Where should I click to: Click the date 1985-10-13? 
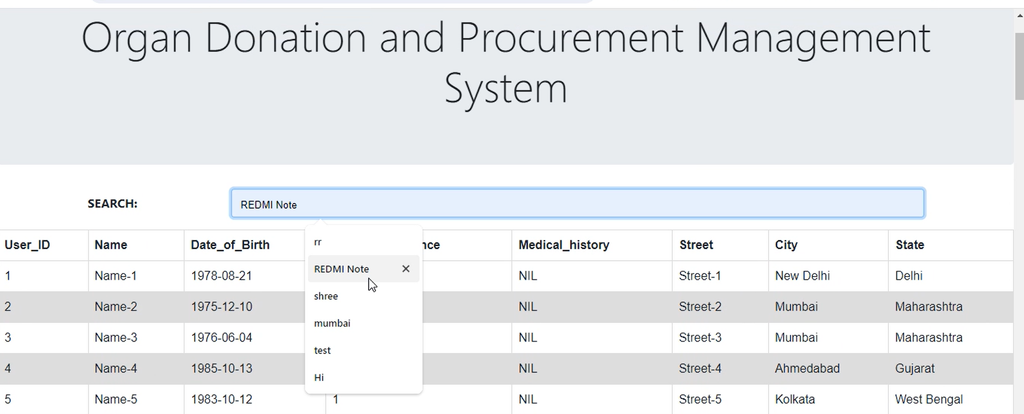click(x=221, y=368)
